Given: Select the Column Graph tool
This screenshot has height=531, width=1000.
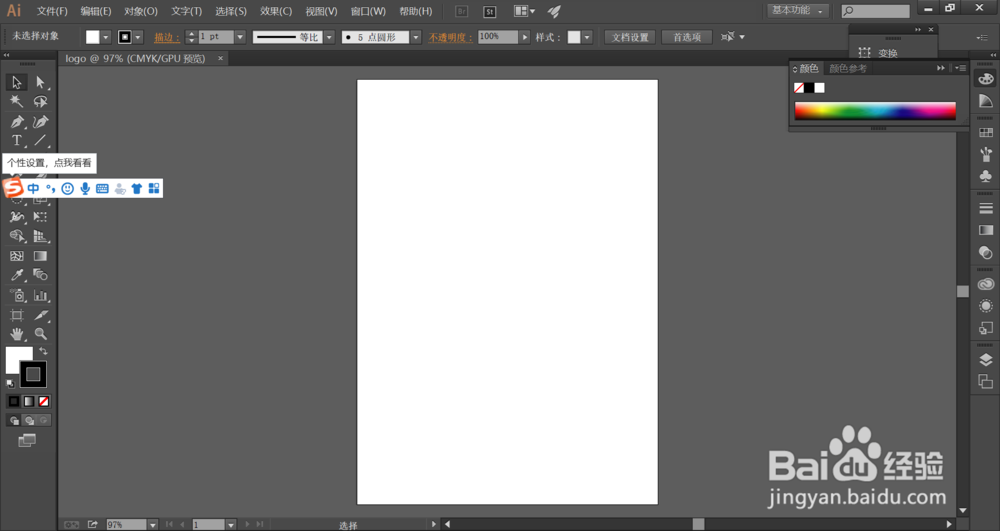Looking at the screenshot, I should coord(40,295).
